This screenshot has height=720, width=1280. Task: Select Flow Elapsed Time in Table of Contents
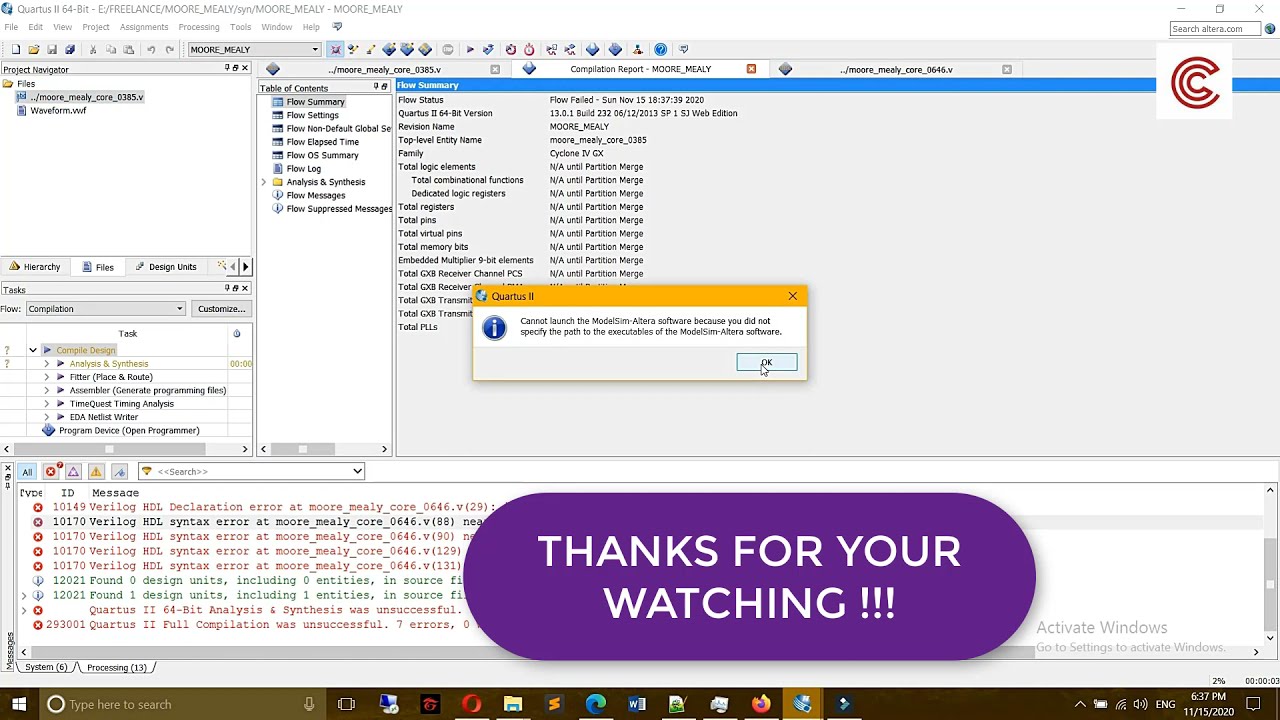tap(322, 142)
